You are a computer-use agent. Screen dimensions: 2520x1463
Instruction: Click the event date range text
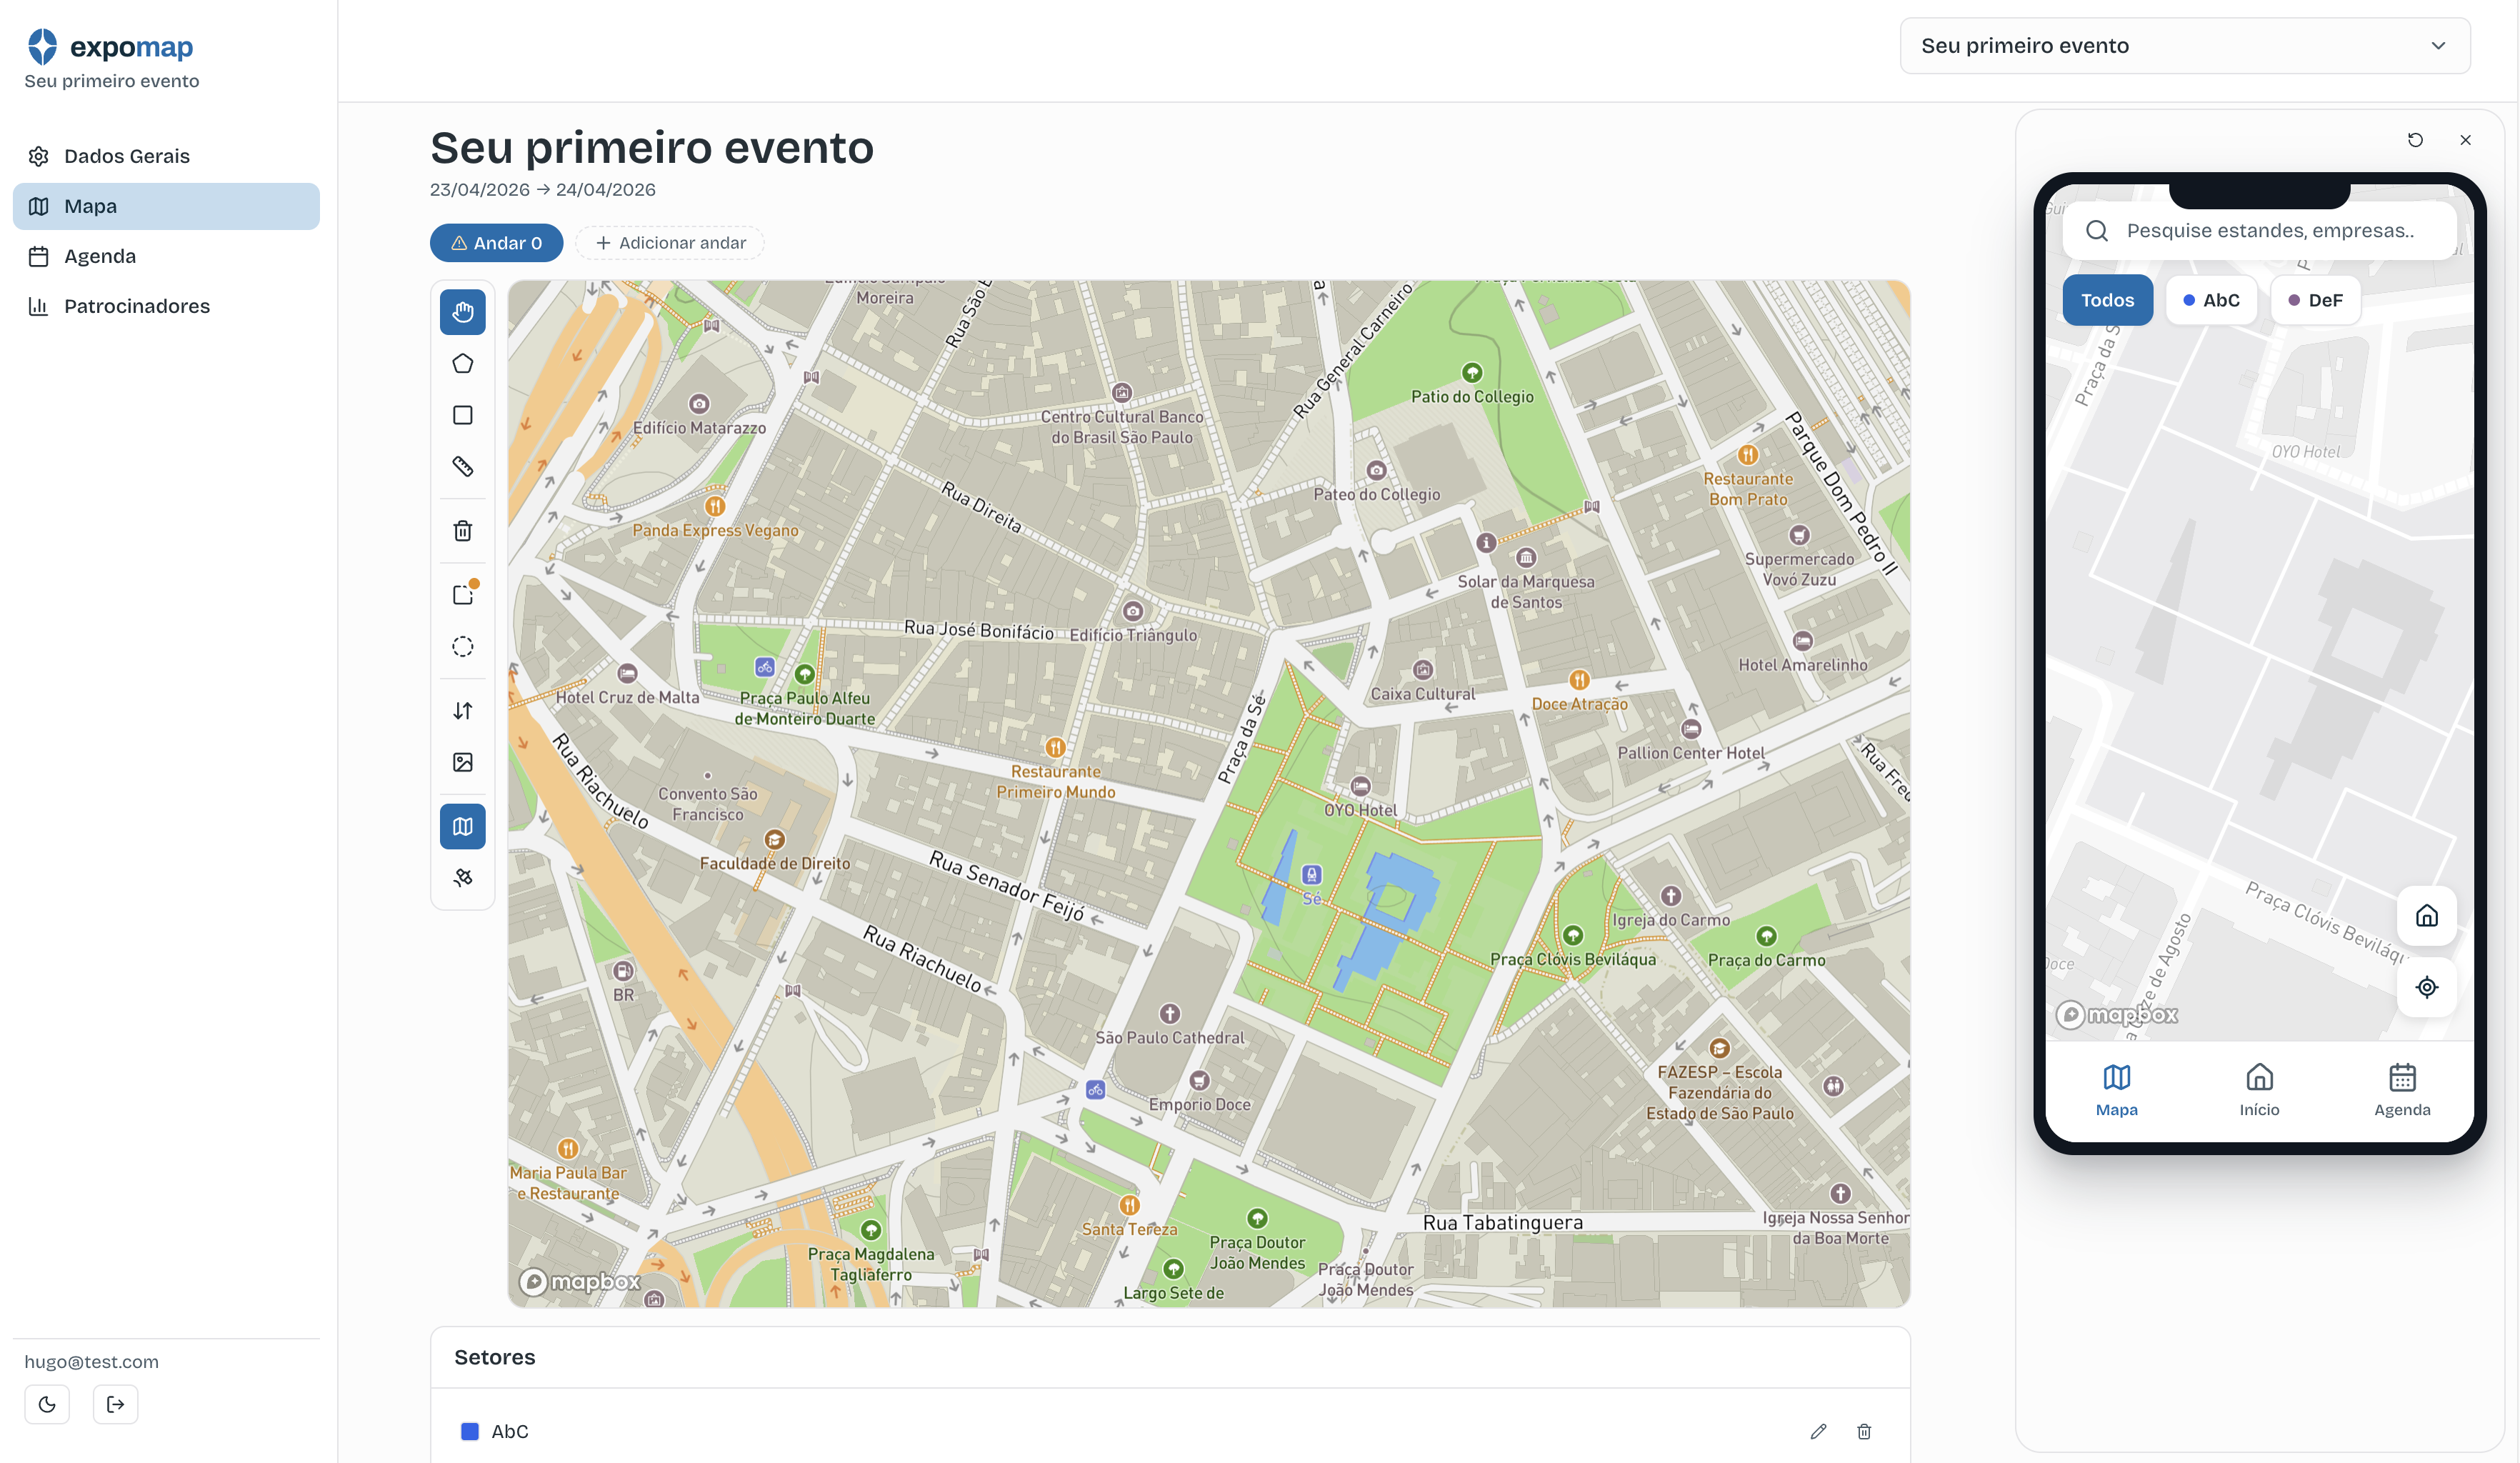(543, 190)
